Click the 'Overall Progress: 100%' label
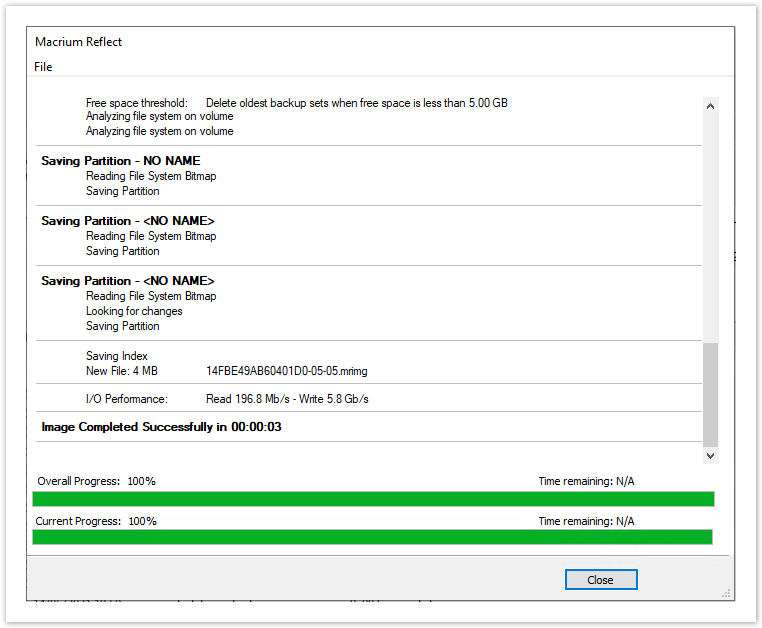Viewport: 762px width, 628px height. (x=96, y=481)
